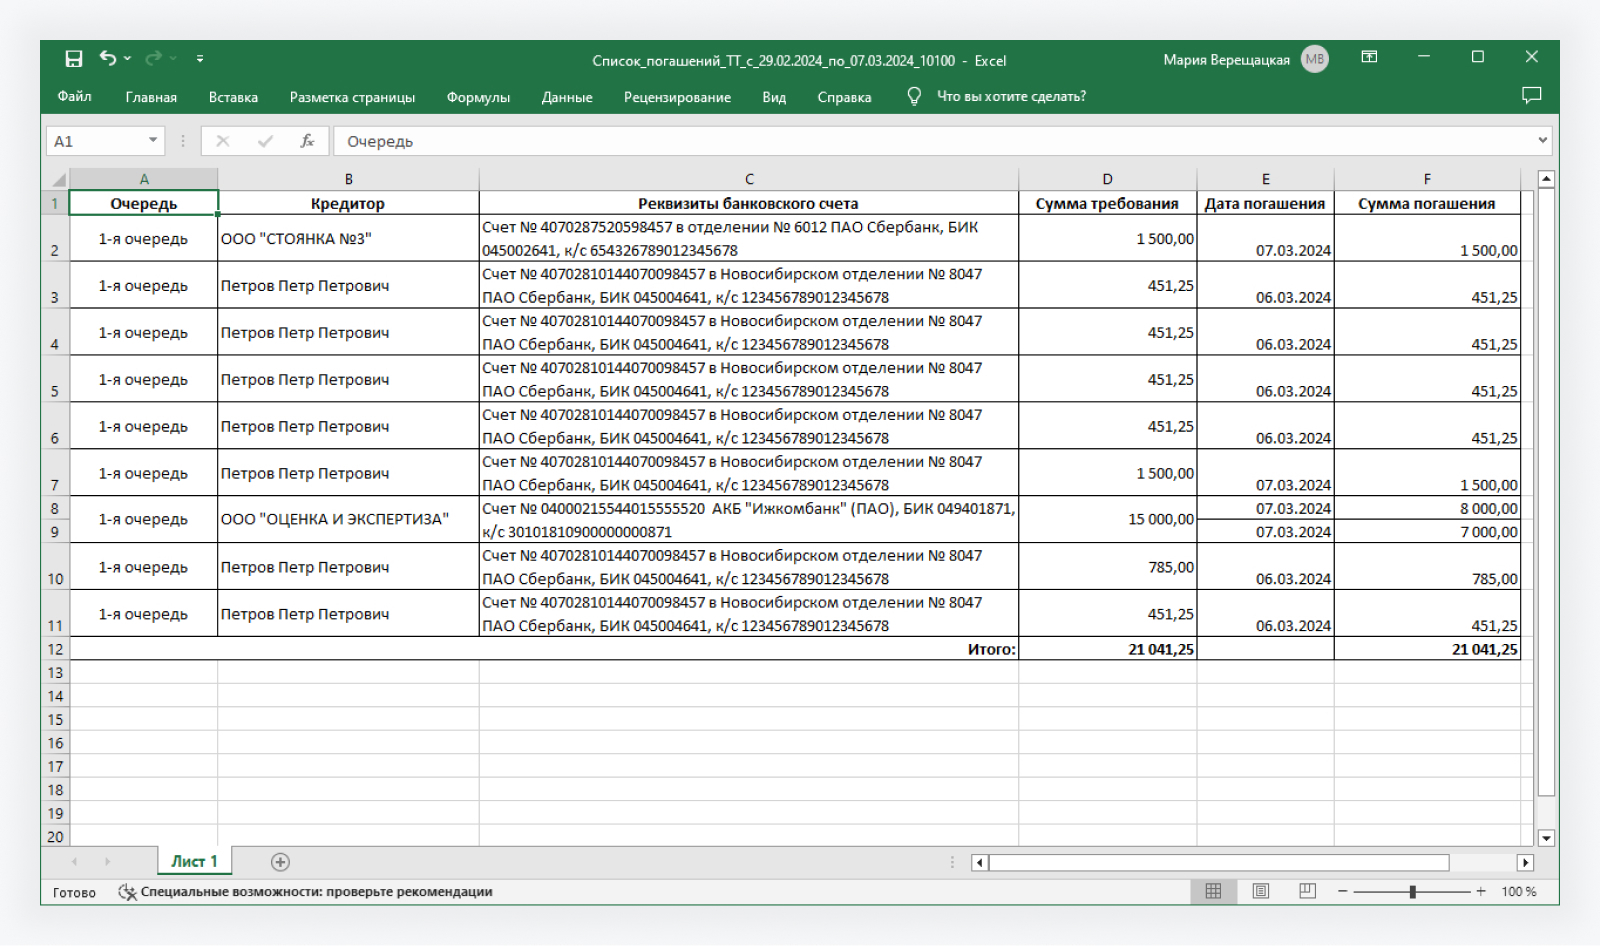The width and height of the screenshot is (1600, 946).
Task: Click the Select All corner triangle
Action: 58,179
